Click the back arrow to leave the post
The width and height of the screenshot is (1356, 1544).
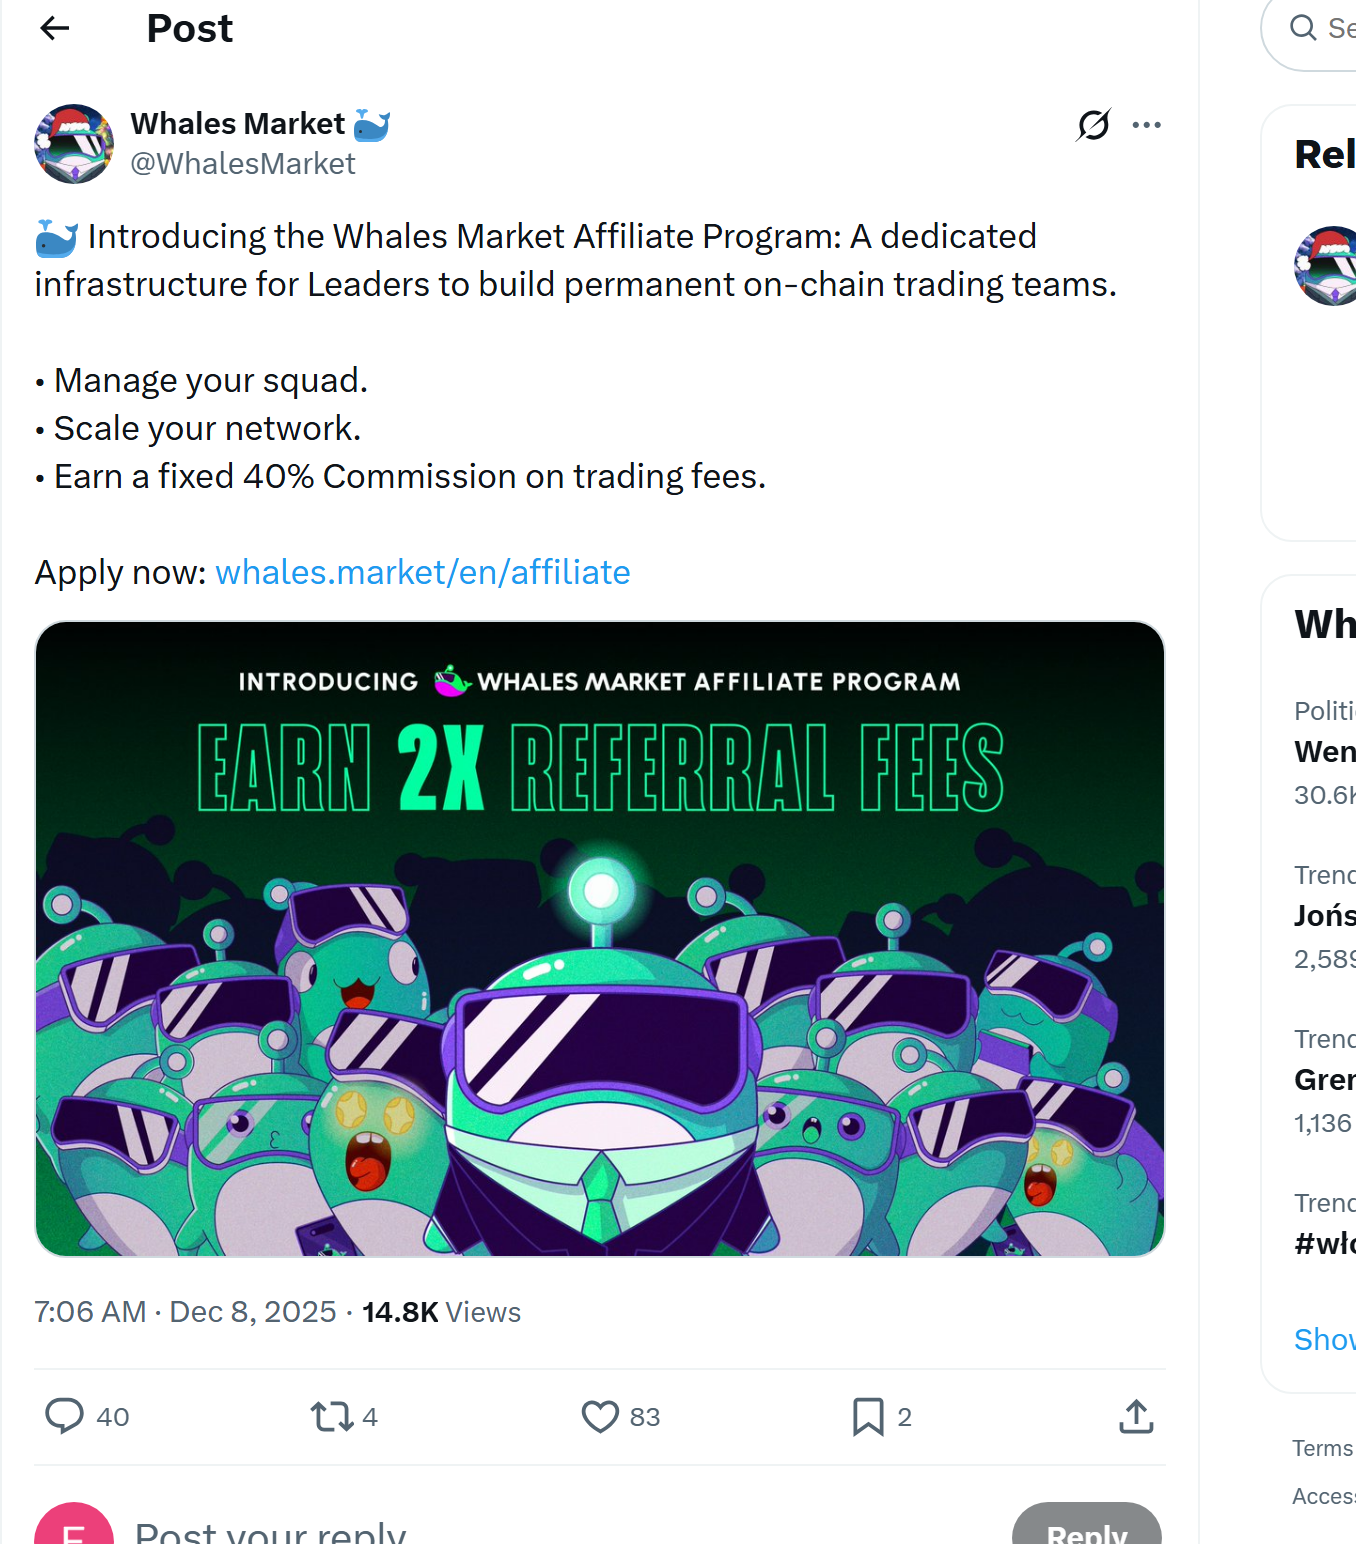click(x=54, y=28)
